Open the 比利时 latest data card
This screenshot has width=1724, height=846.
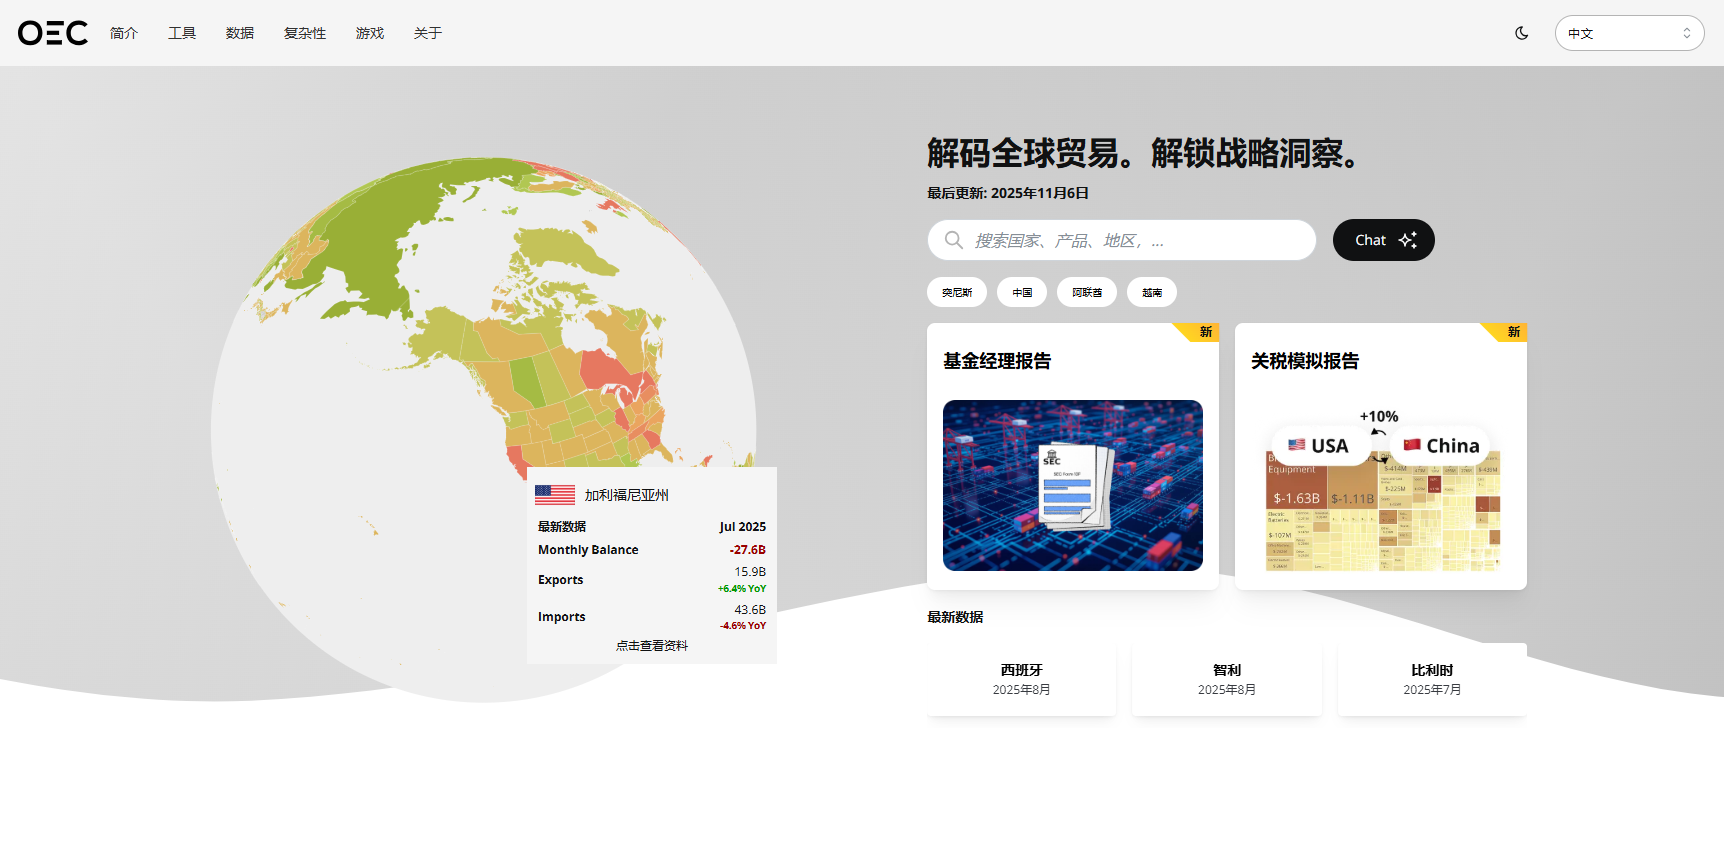pyautogui.click(x=1431, y=679)
